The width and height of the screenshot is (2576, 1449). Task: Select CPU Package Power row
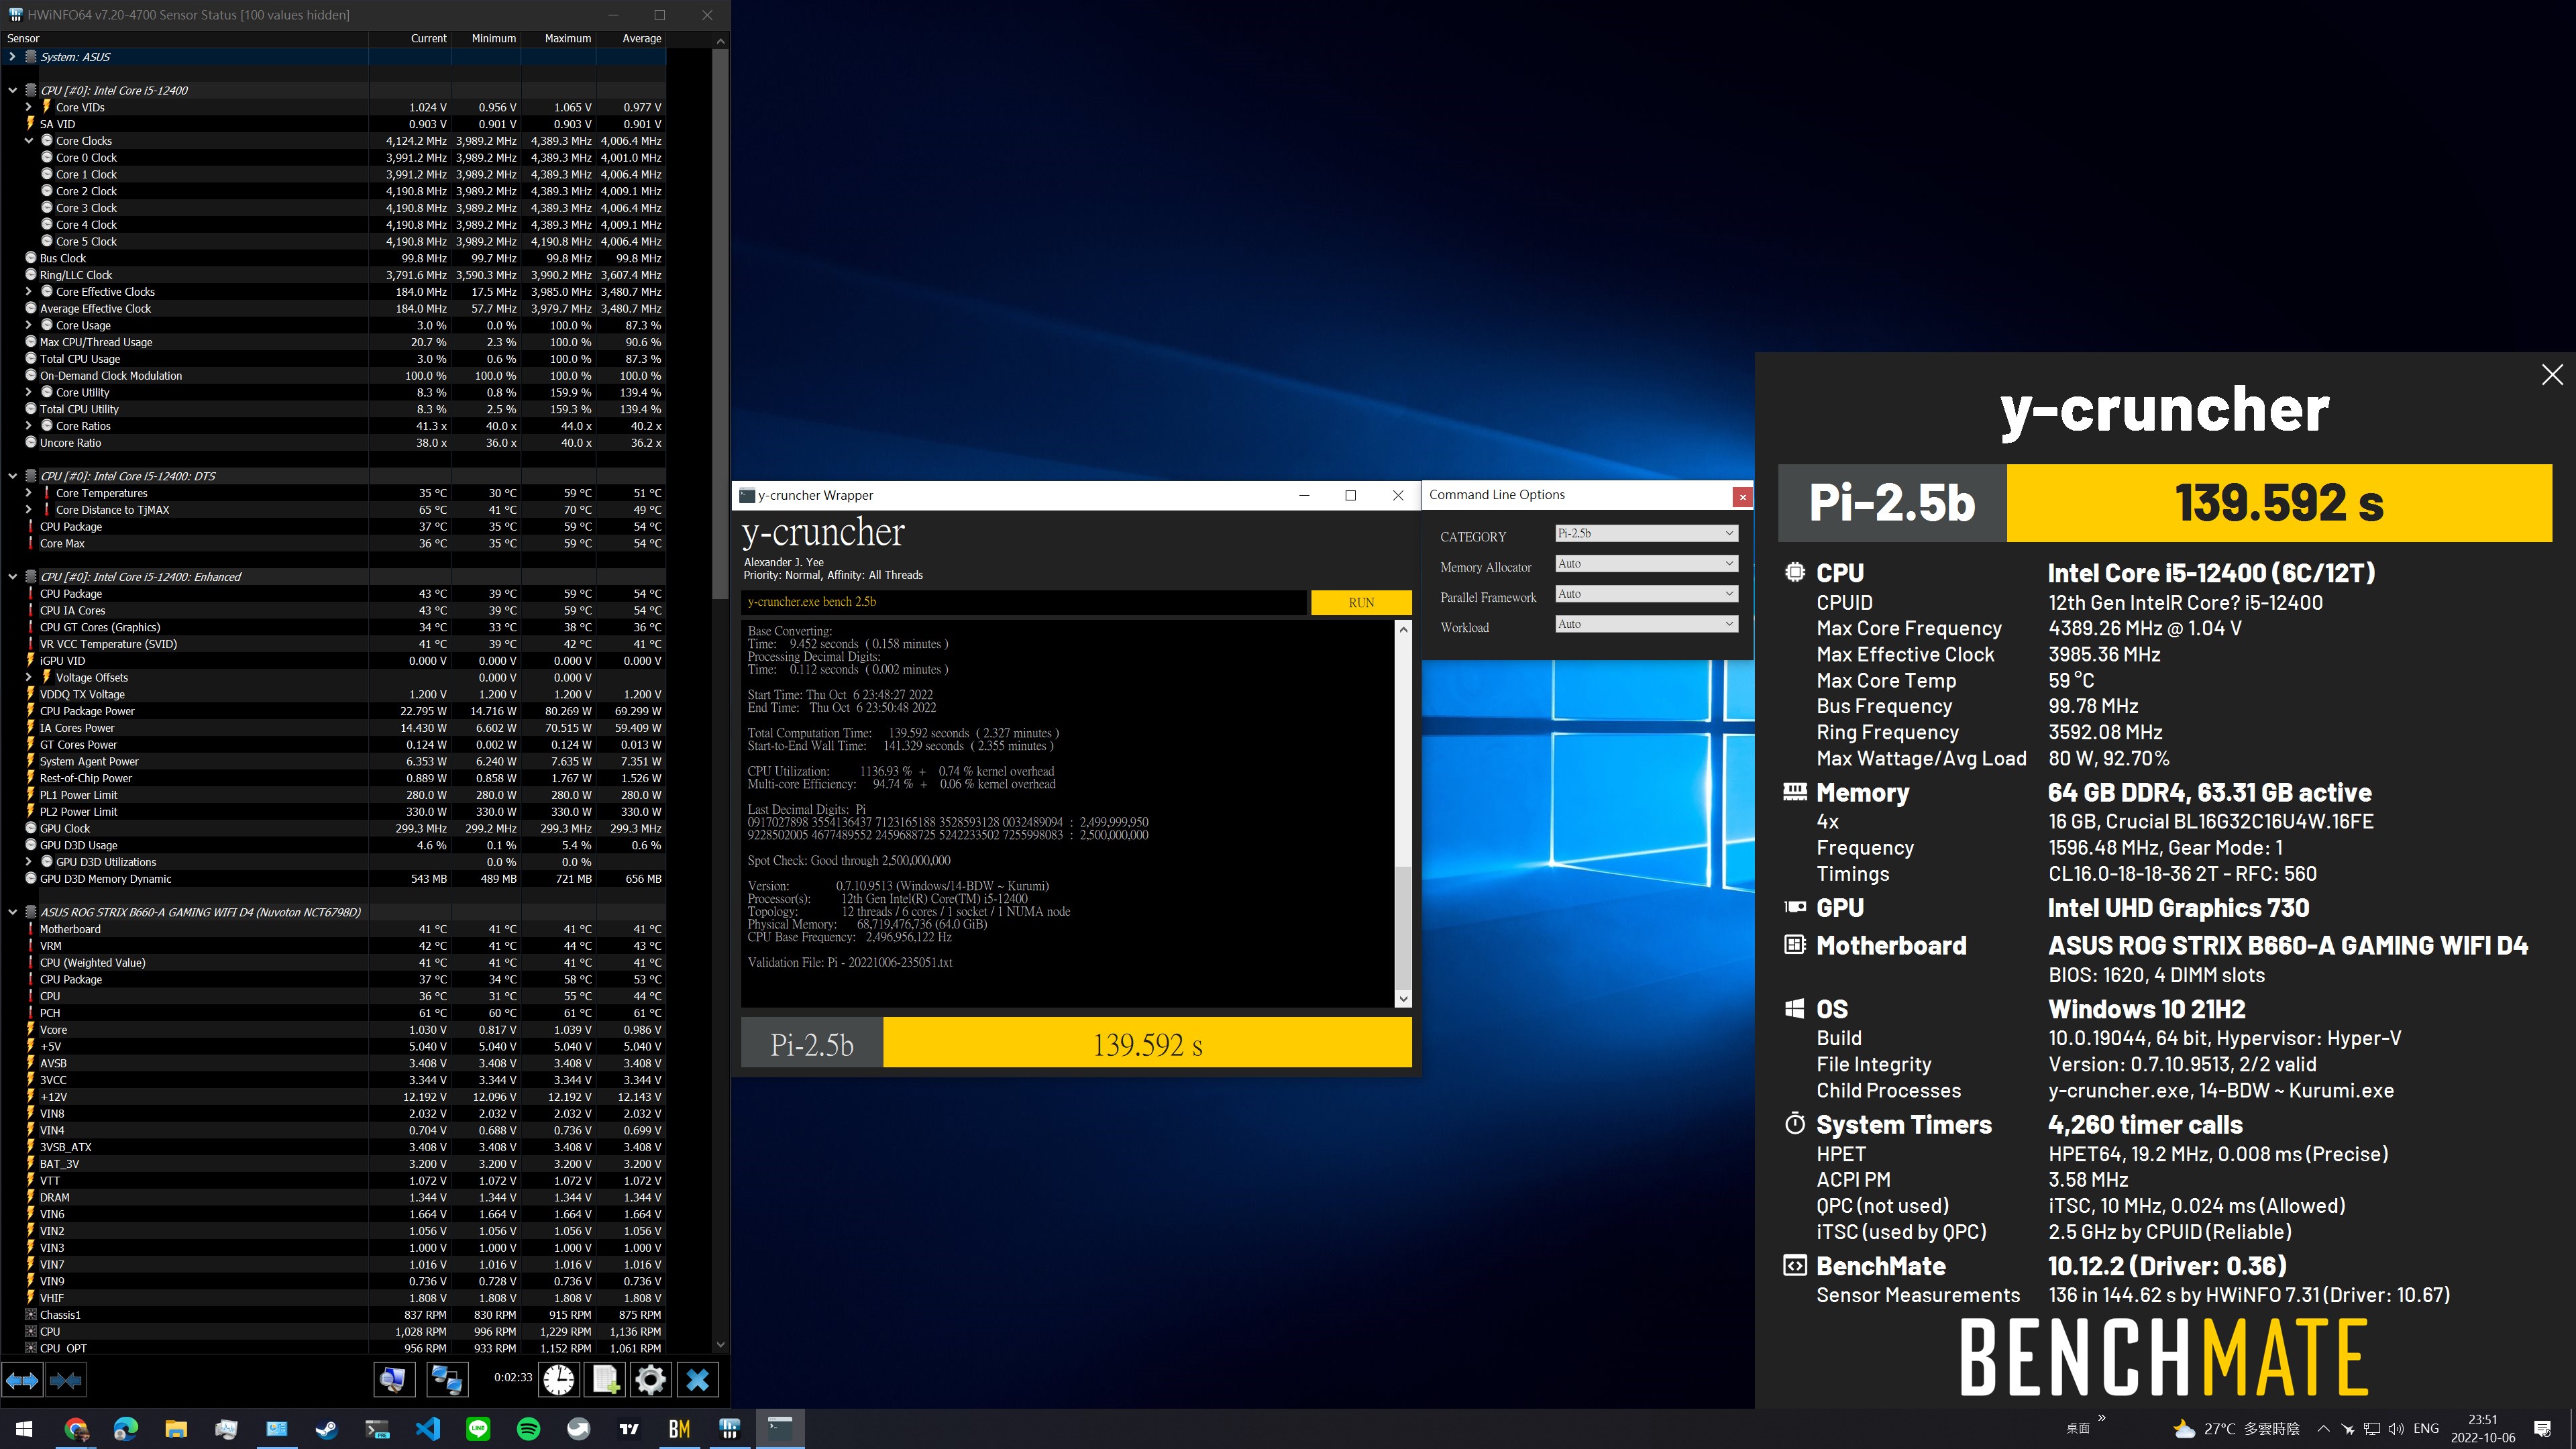[x=334, y=711]
